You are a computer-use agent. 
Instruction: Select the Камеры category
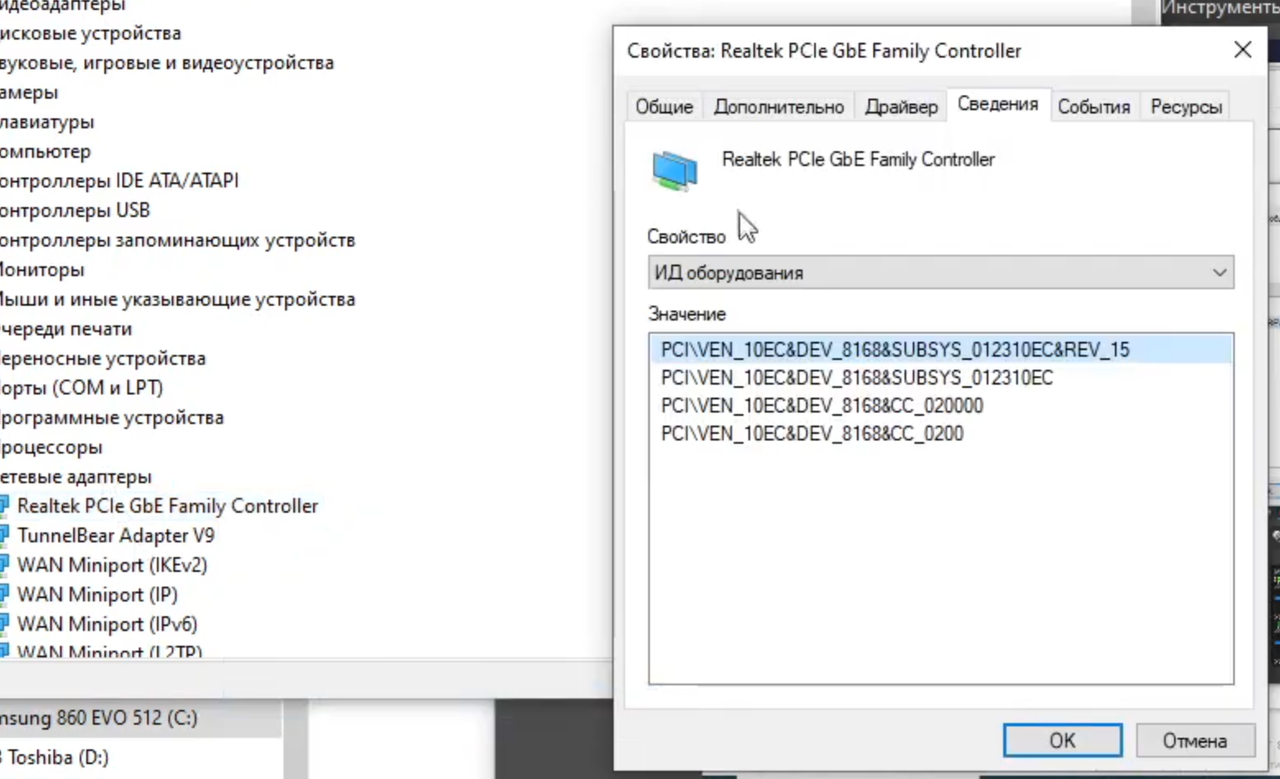[29, 92]
